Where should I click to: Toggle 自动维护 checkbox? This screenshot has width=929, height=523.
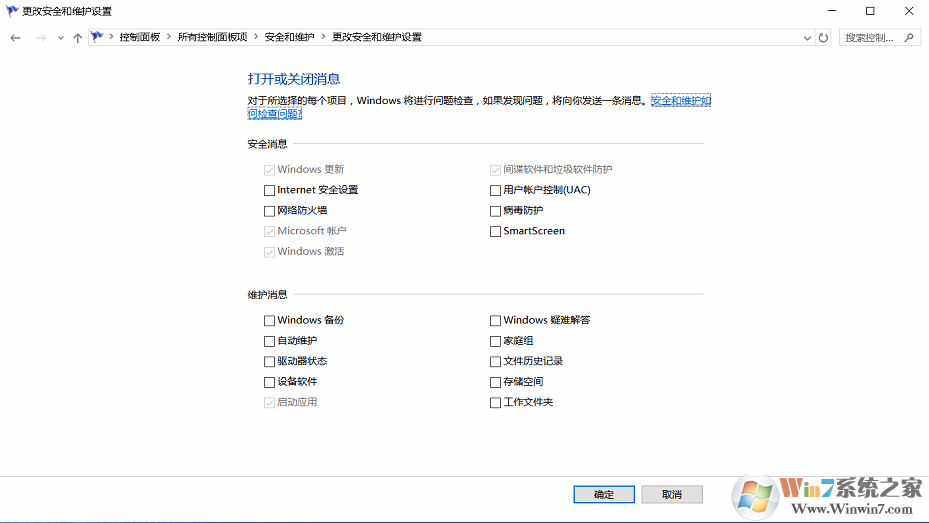269,341
